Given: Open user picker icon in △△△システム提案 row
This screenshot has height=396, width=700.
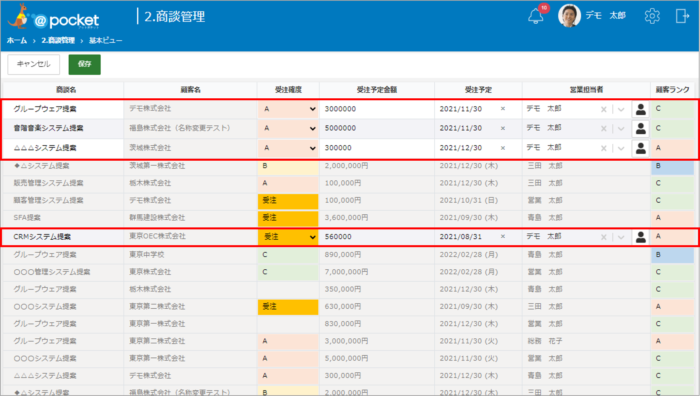Looking at the screenshot, I should click(641, 148).
